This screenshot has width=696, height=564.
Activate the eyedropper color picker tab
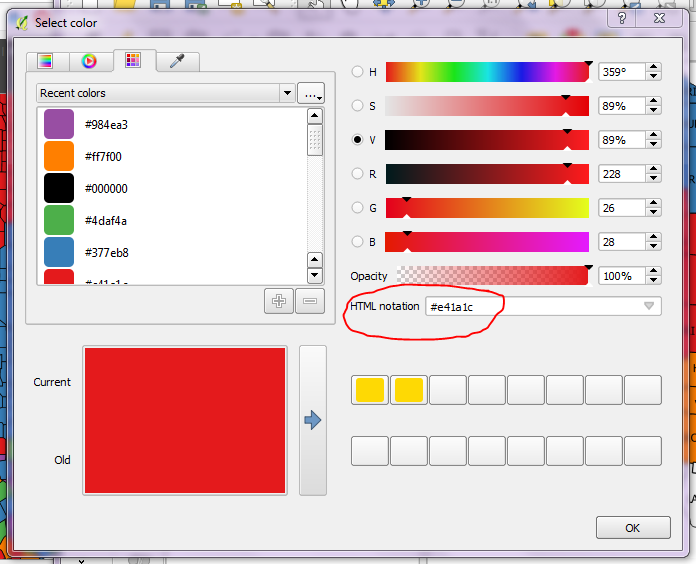pos(177,62)
